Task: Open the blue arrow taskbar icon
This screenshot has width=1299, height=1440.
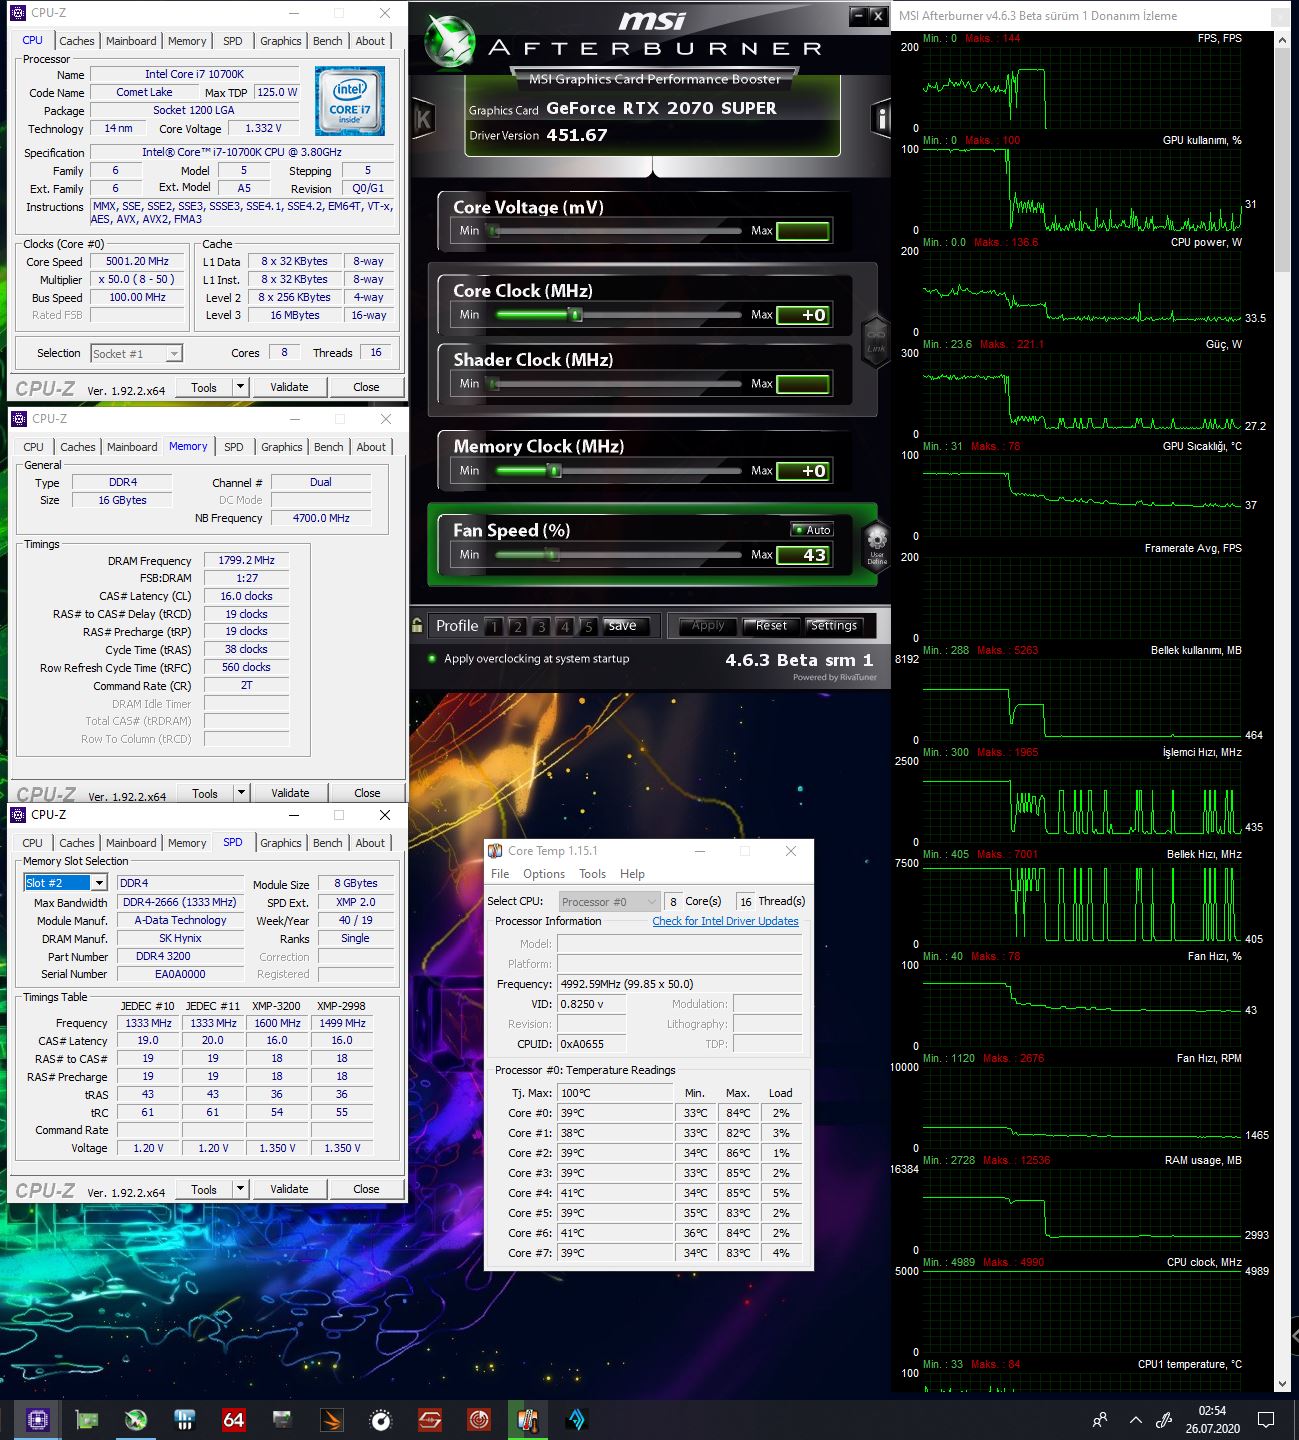Action: (x=577, y=1419)
